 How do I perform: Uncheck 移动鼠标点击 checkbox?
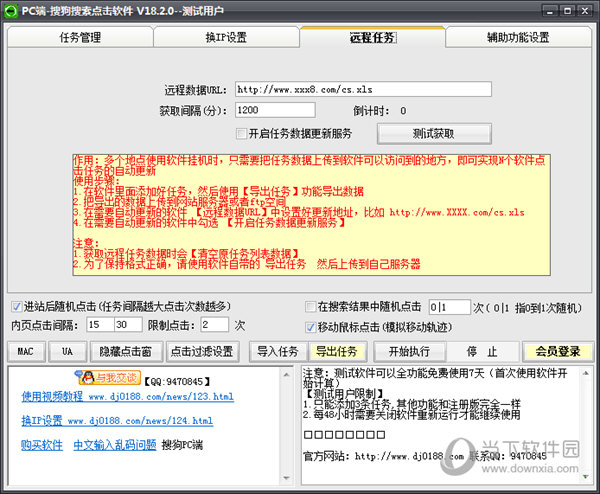[310, 326]
